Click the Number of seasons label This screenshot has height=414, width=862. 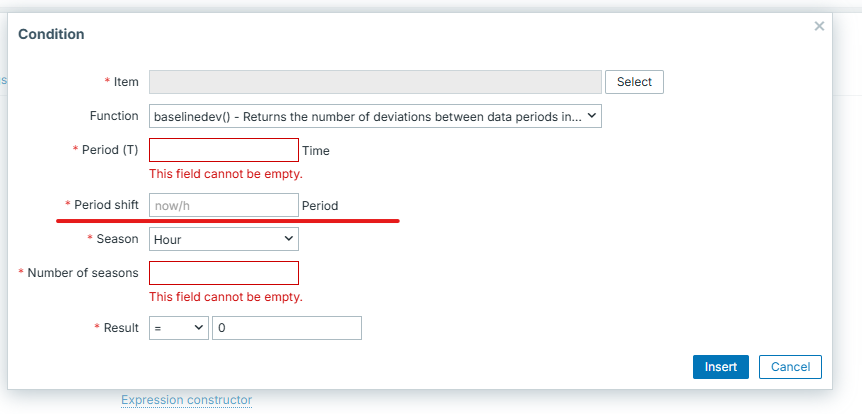(83, 273)
